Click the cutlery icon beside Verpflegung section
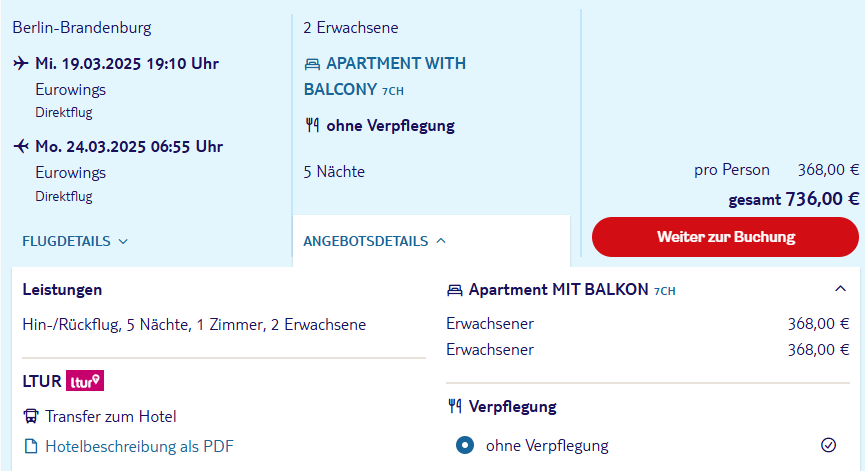This screenshot has height=471, width=865. pos(455,406)
